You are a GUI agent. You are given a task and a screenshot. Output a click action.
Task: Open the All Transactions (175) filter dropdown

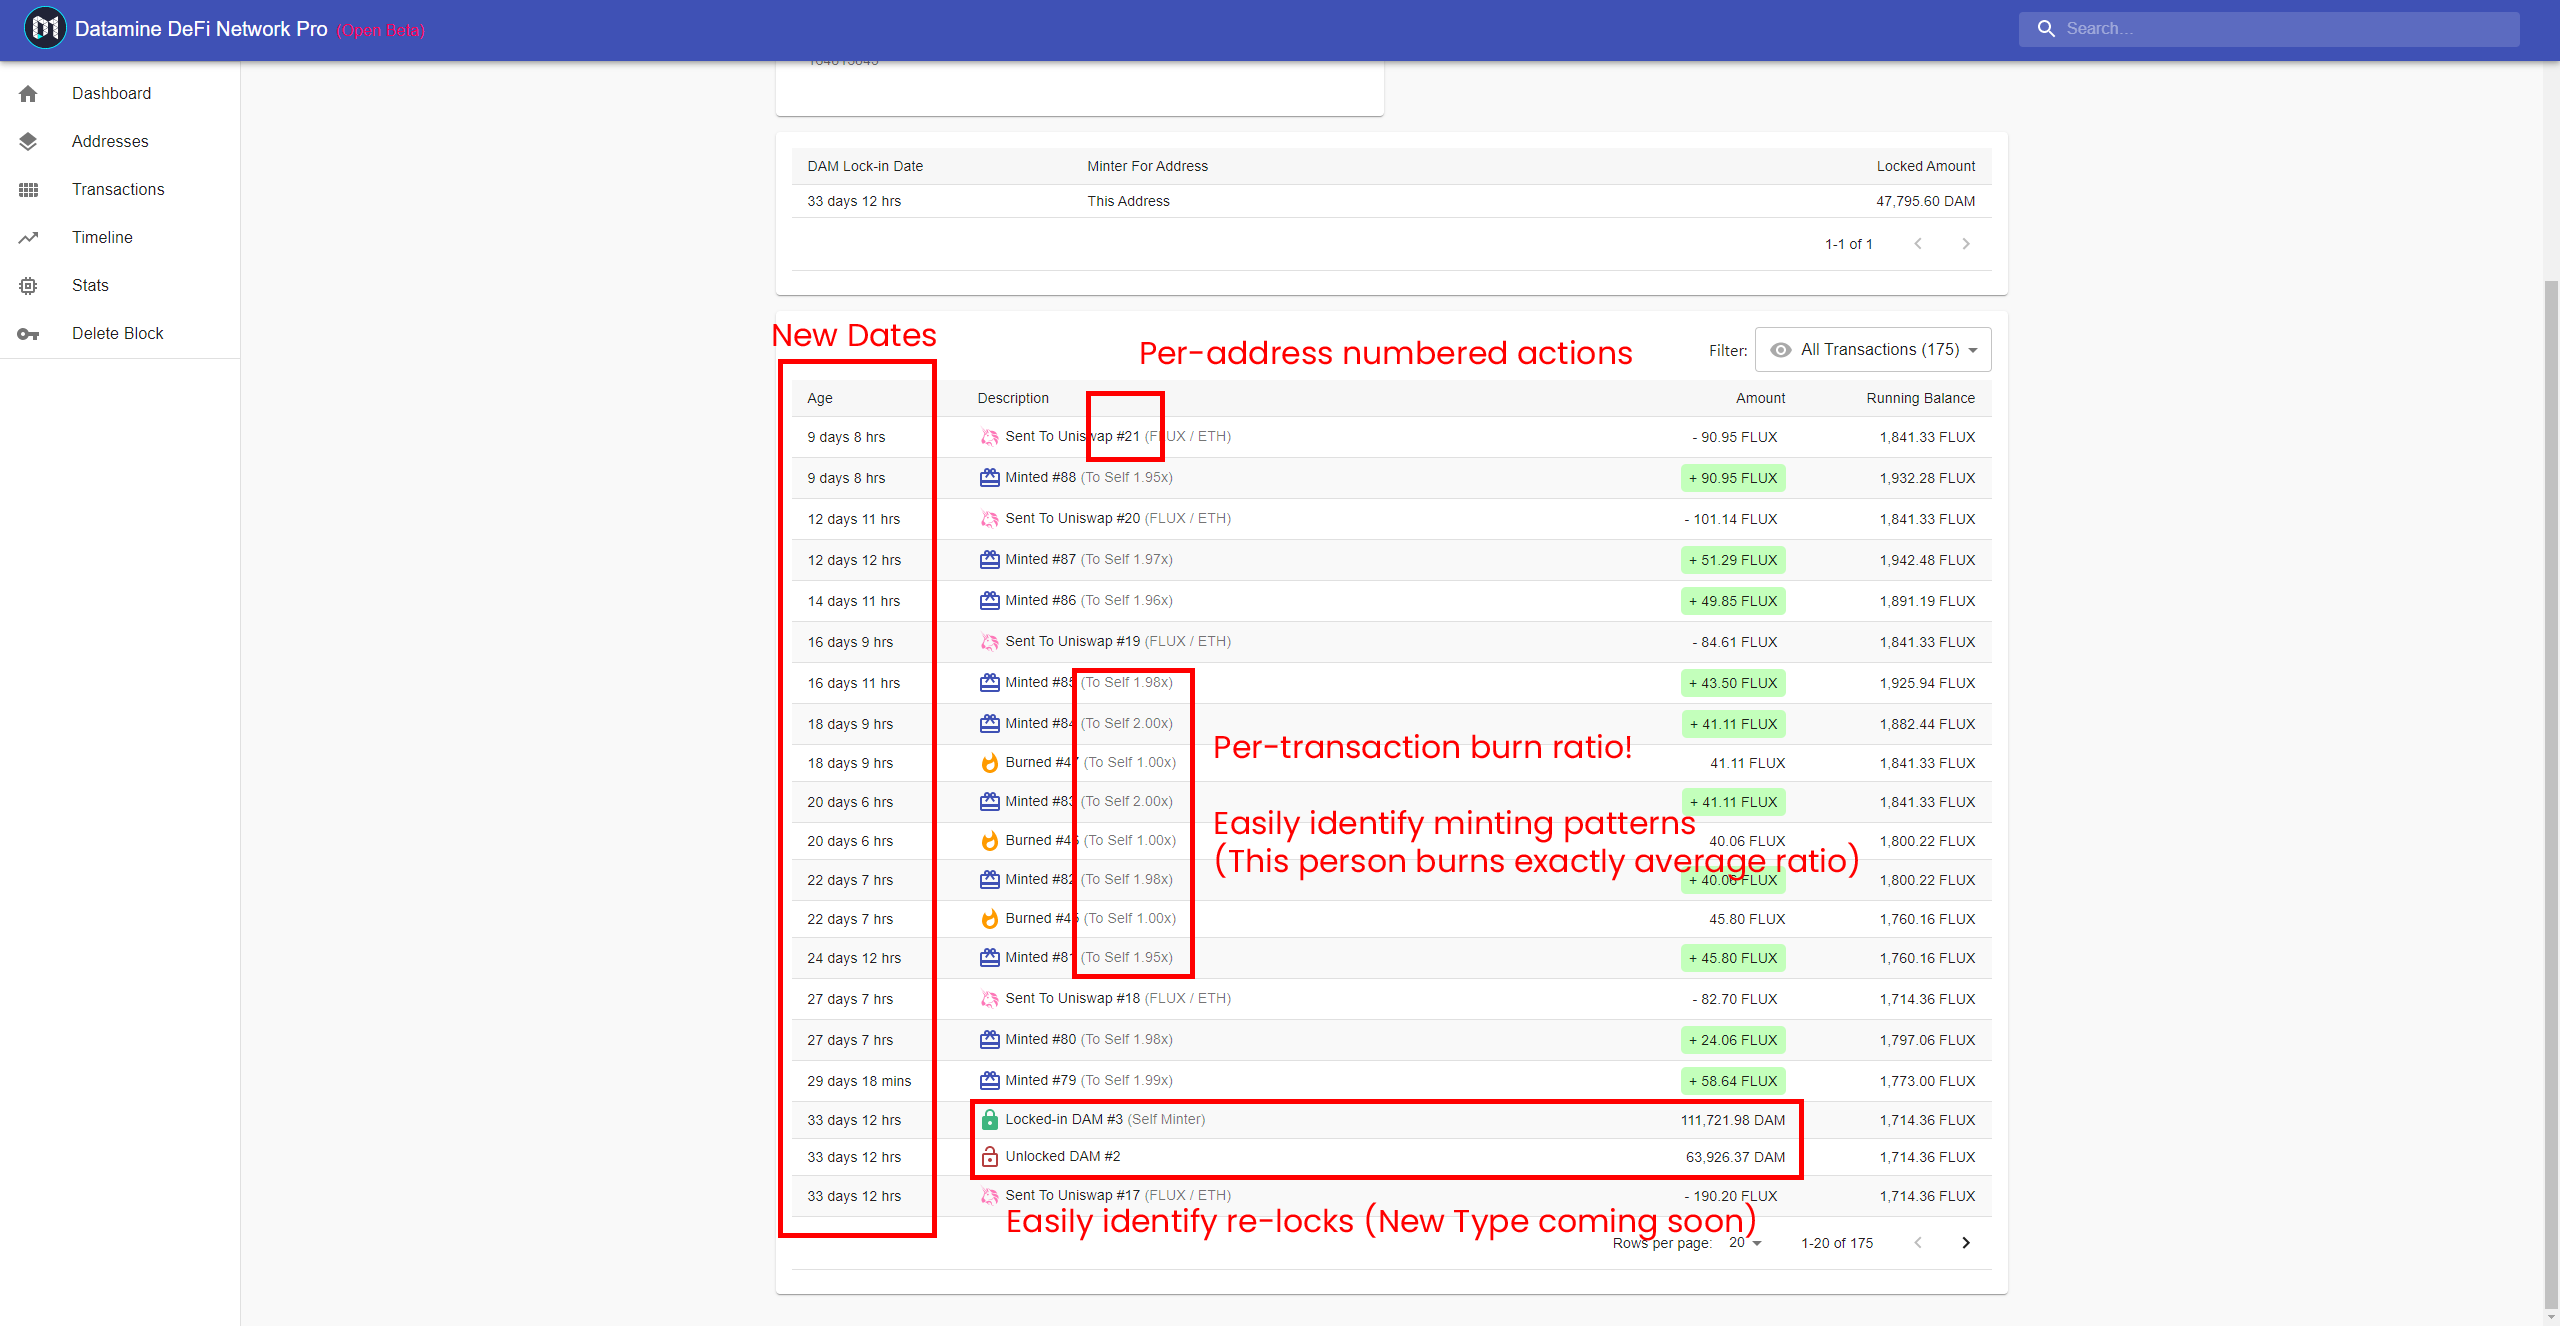point(1873,350)
